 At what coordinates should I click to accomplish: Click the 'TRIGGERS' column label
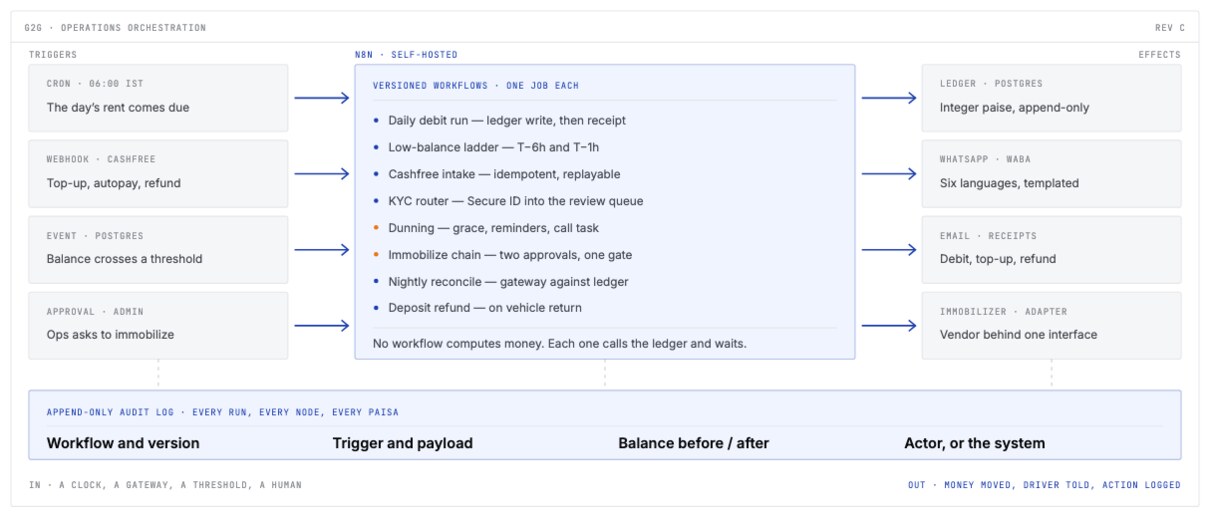(53, 55)
